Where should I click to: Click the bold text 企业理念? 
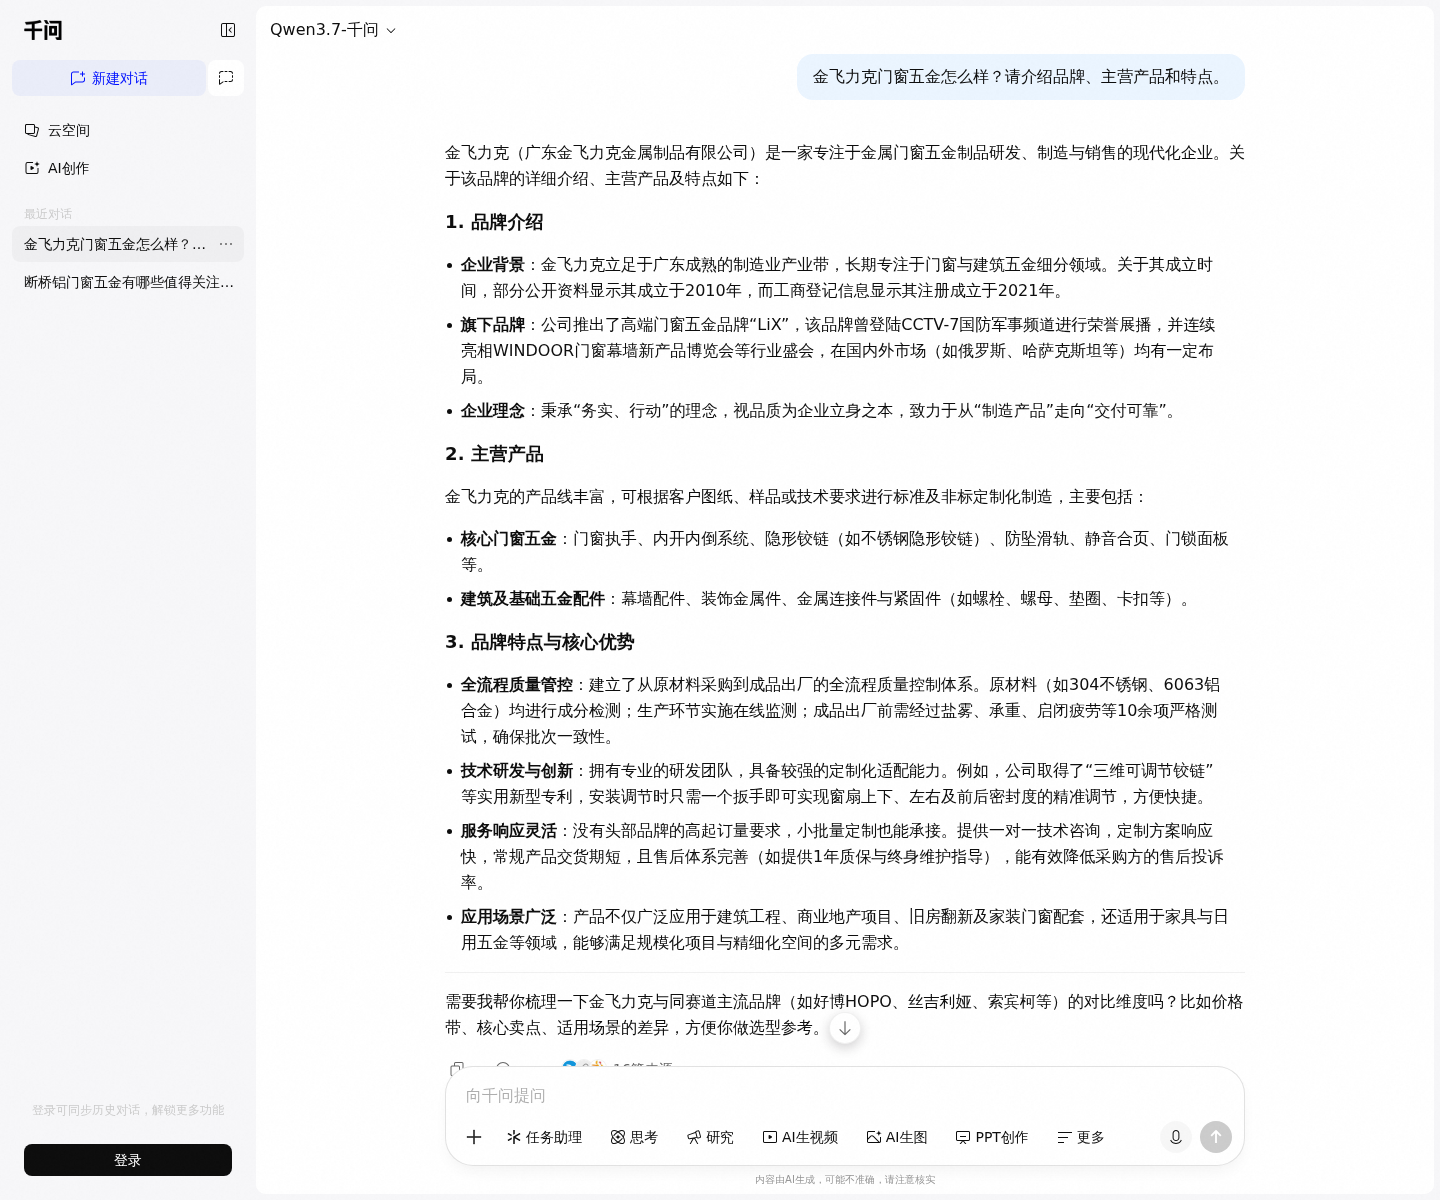click(493, 411)
